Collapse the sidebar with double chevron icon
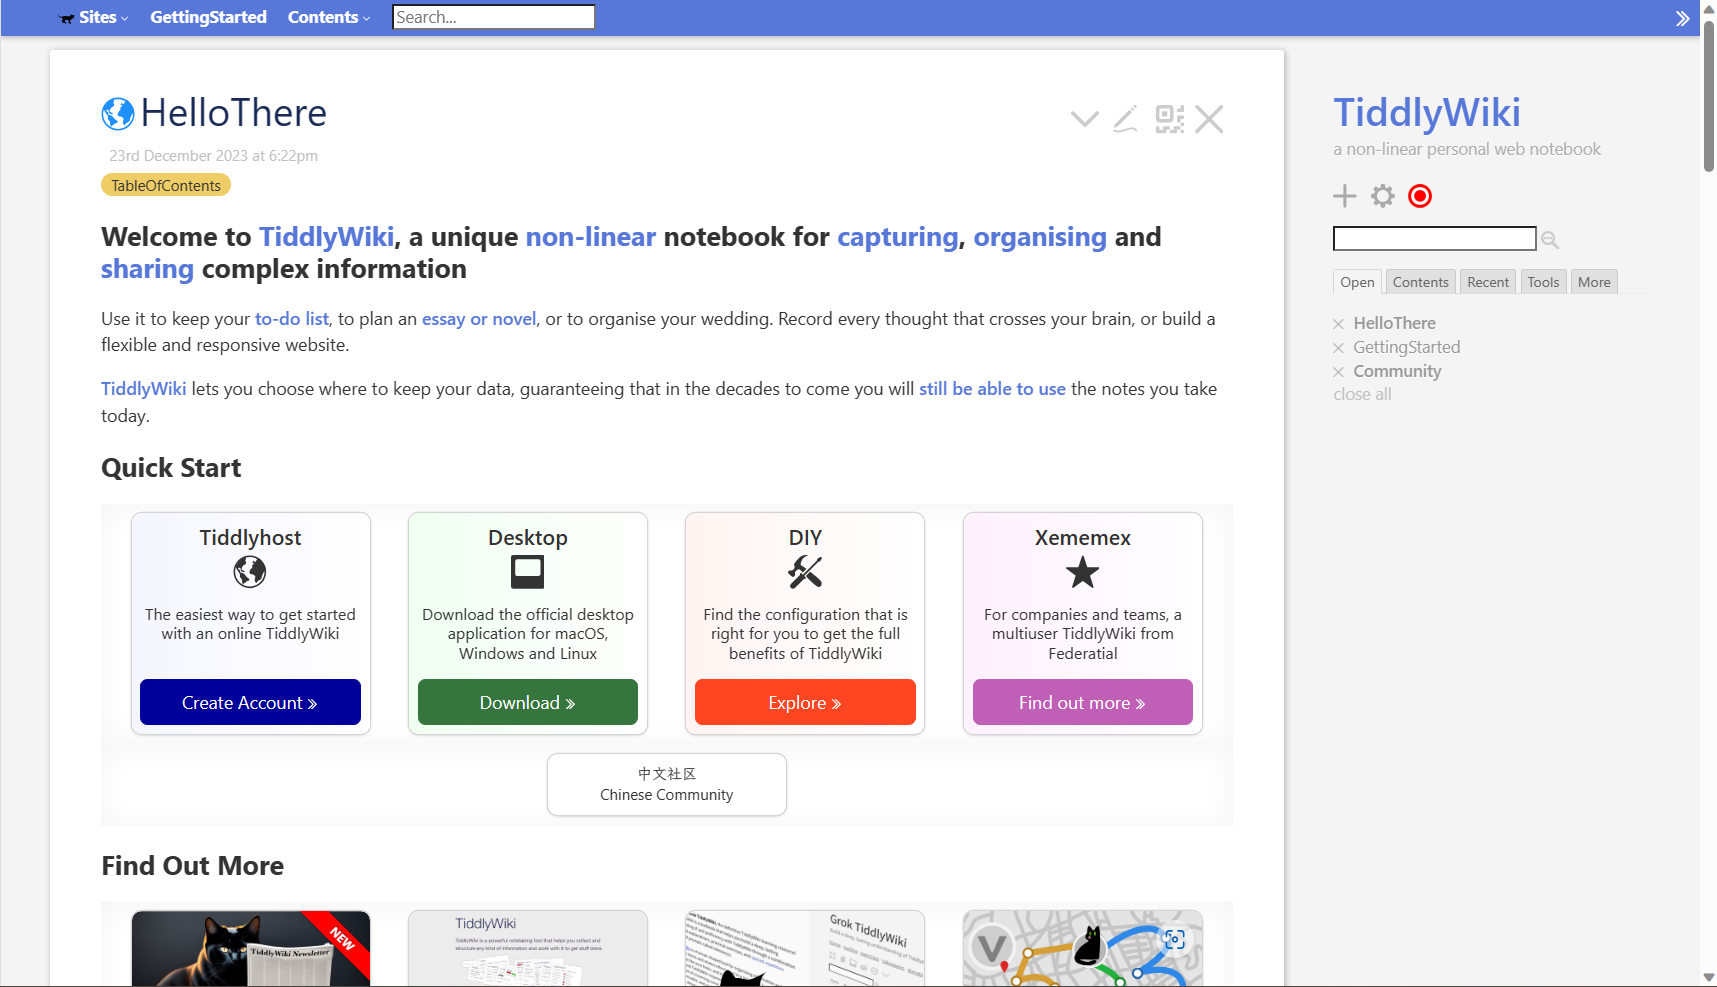Image resolution: width=1717 pixels, height=987 pixels. pos(1683,18)
